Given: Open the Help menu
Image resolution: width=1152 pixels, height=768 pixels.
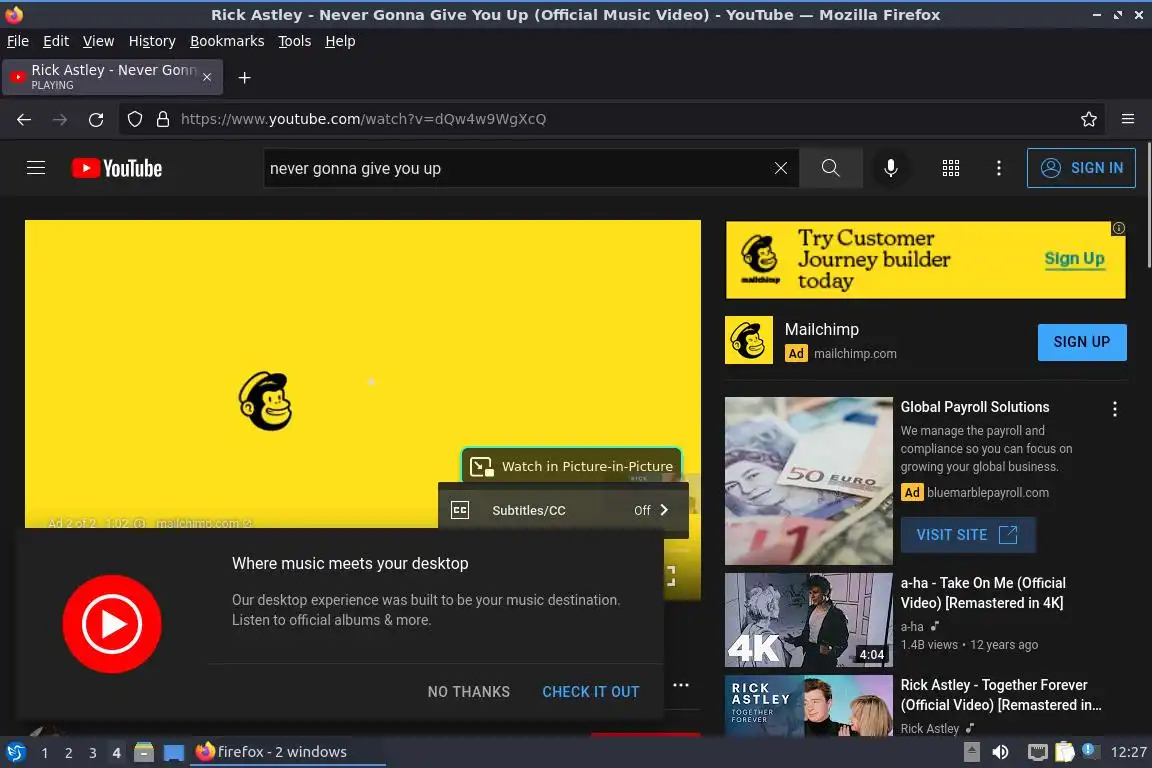Looking at the screenshot, I should [340, 41].
